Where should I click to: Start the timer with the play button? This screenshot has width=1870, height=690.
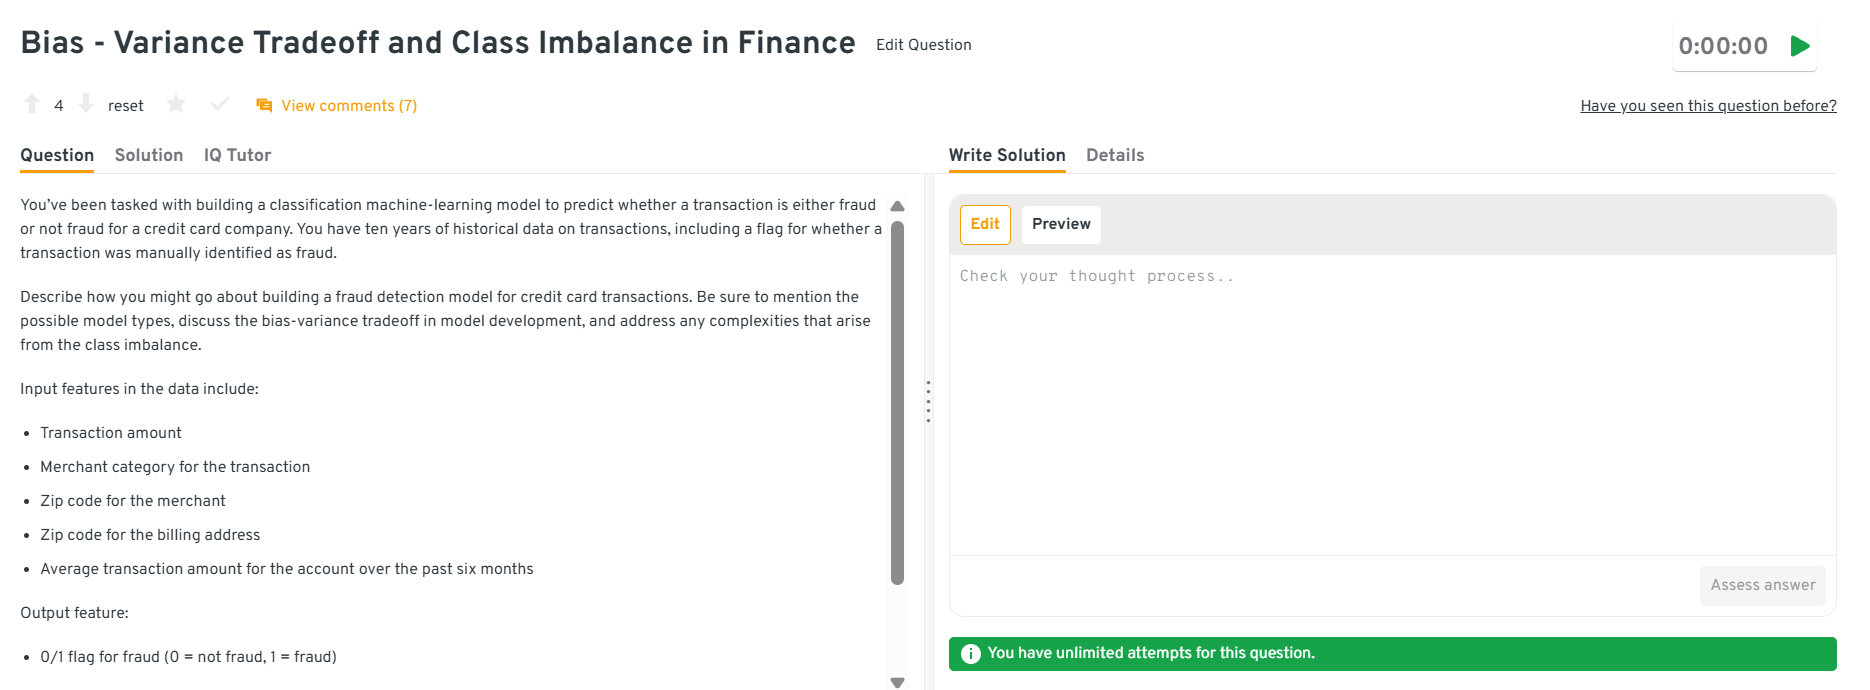tap(1800, 46)
